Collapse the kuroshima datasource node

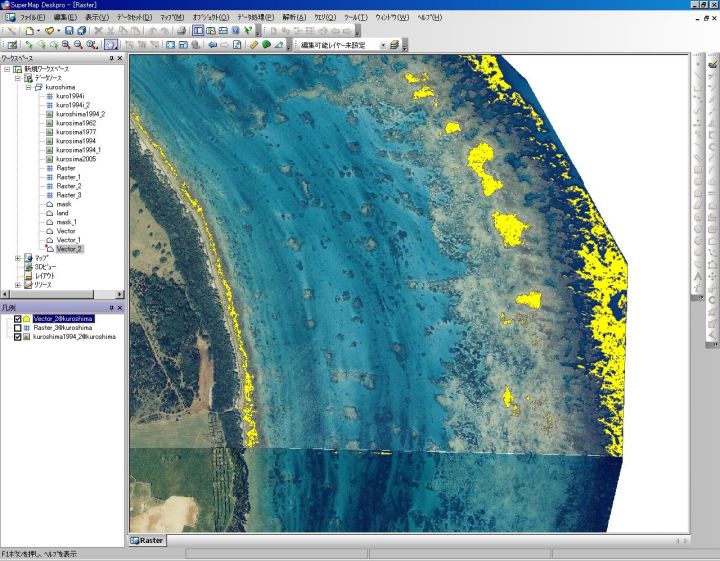[28, 88]
